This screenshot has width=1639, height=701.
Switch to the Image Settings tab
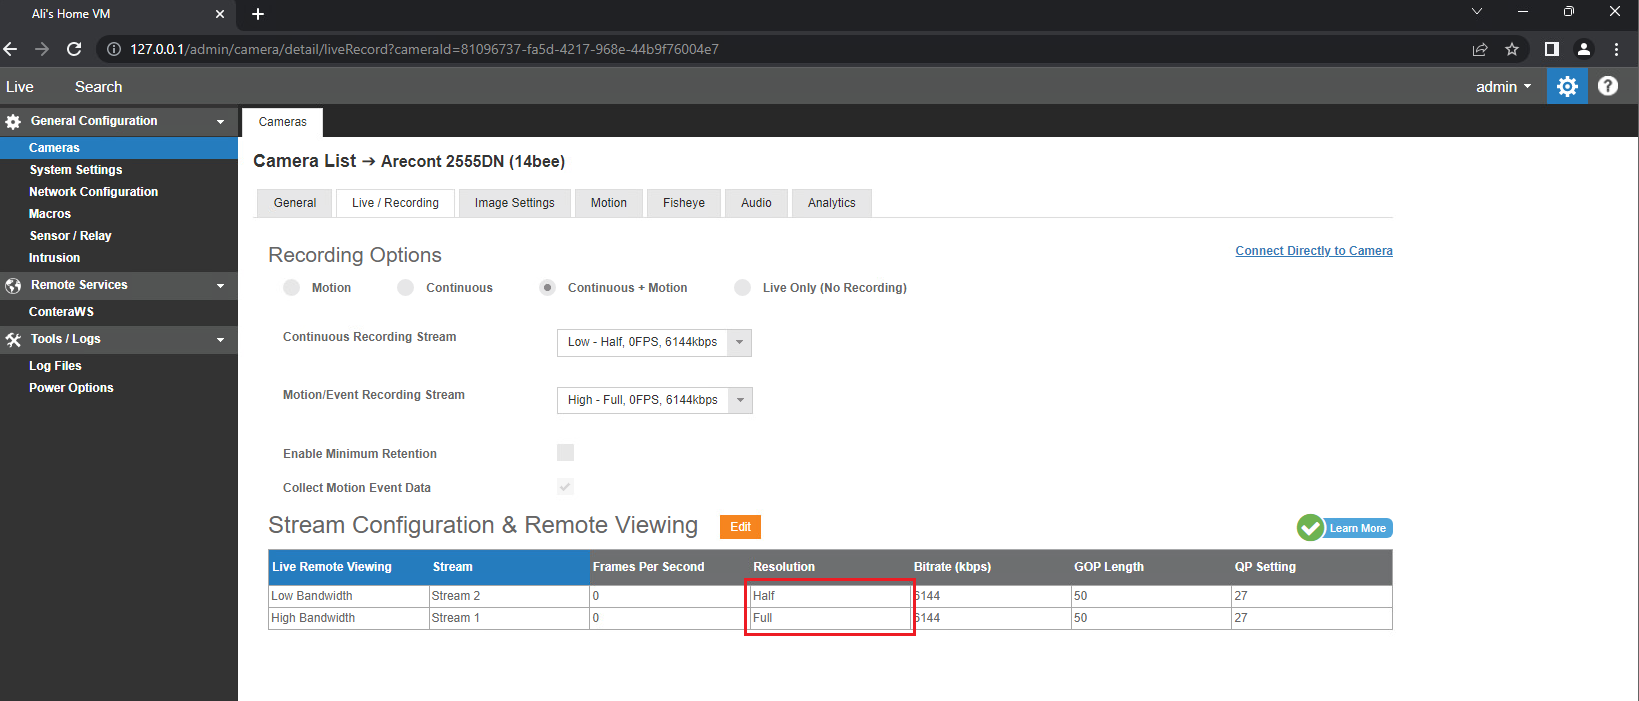click(514, 203)
